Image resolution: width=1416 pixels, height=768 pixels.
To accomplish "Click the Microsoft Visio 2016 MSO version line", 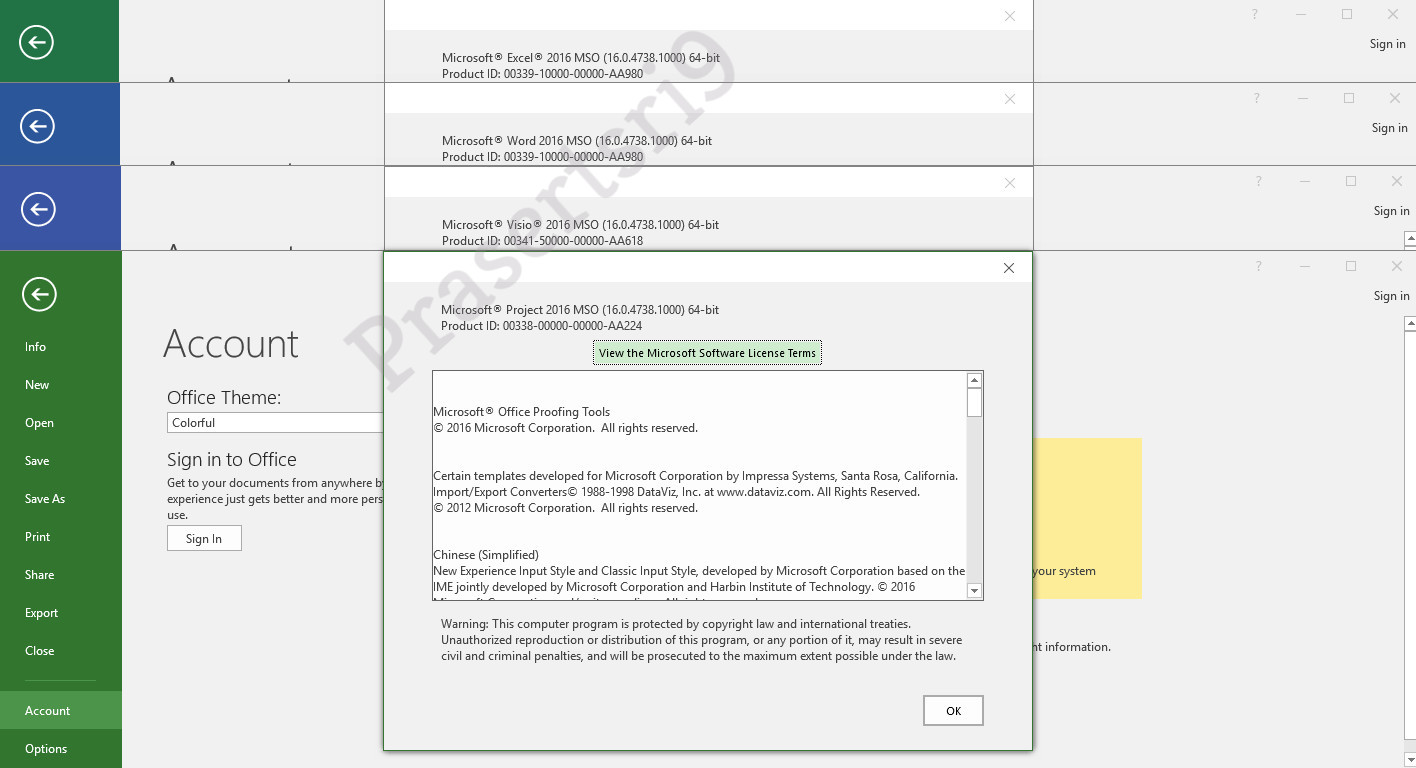I will coord(580,225).
